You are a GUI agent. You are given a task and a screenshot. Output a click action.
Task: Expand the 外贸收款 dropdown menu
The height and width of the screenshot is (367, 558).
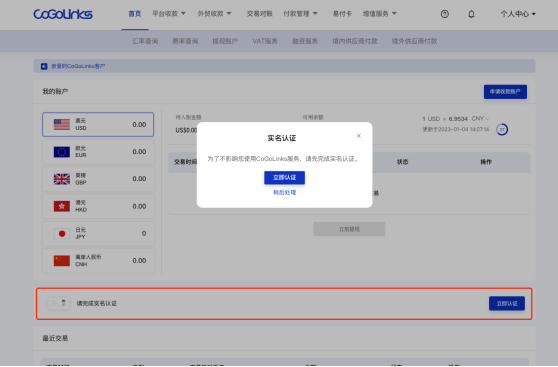click(215, 14)
